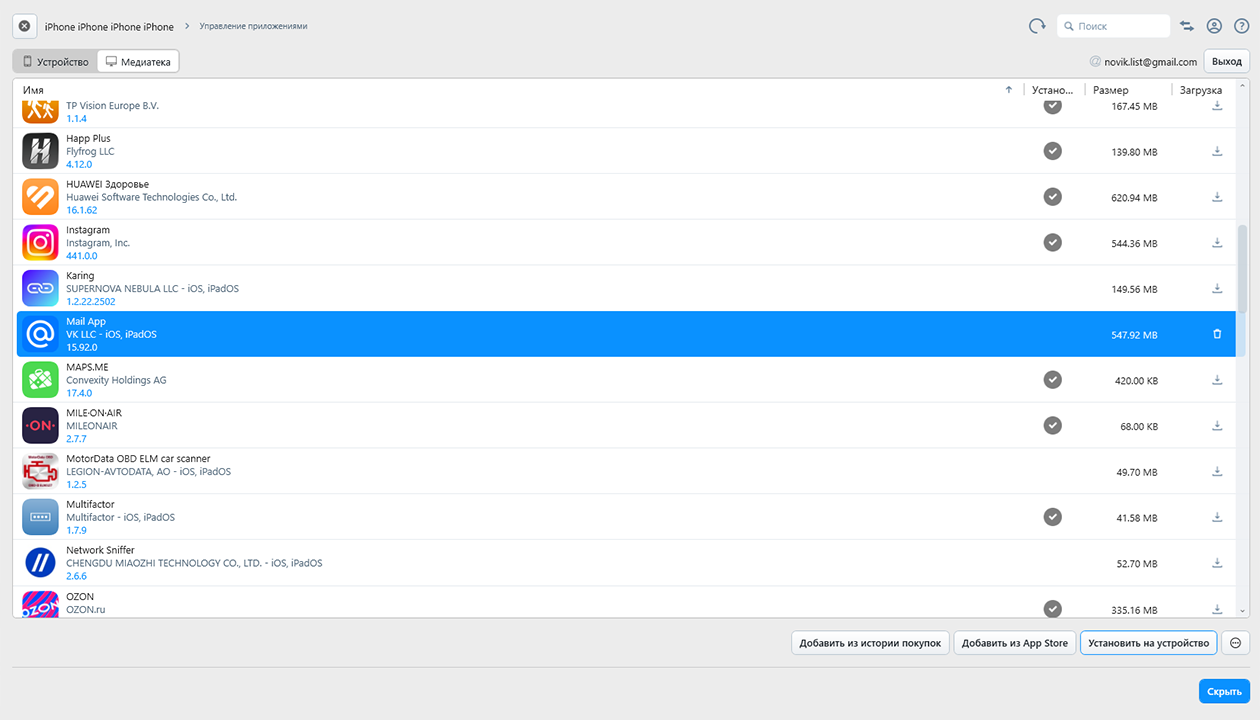Click the installed checkmark for Instagram

[1052, 242]
